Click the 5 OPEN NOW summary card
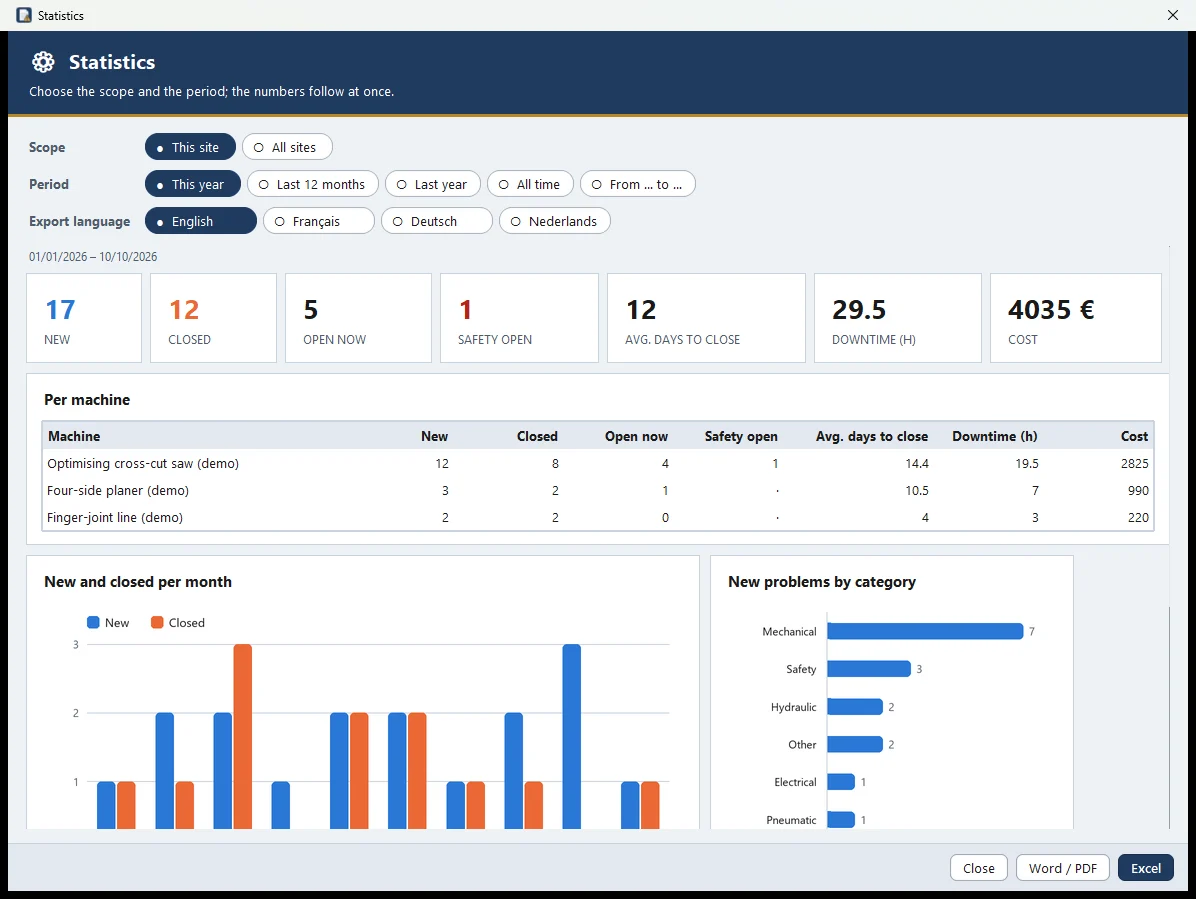The height and width of the screenshot is (899, 1196). pyautogui.click(x=358, y=318)
